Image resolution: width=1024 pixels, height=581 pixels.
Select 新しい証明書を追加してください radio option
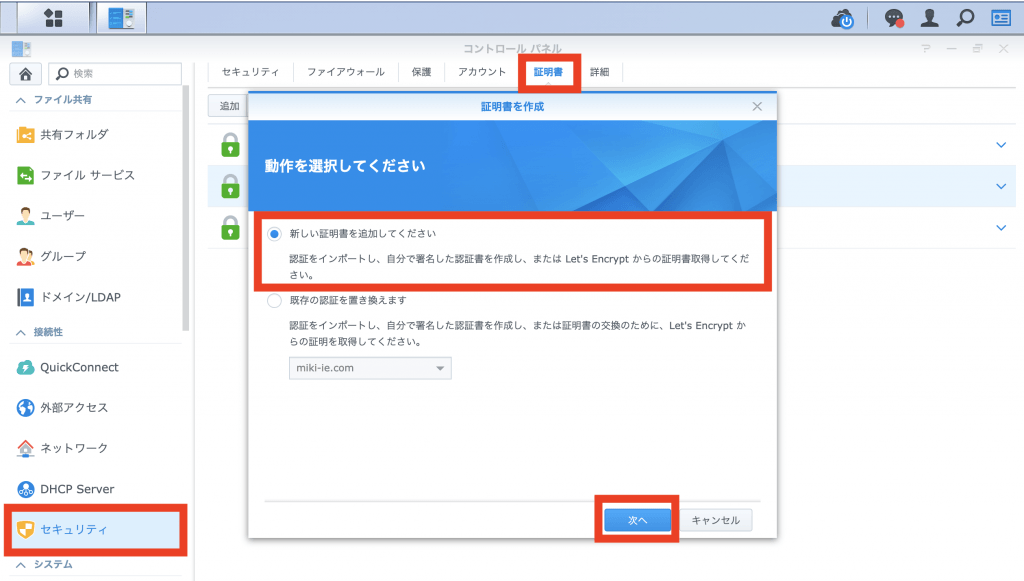[x=275, y=233]
